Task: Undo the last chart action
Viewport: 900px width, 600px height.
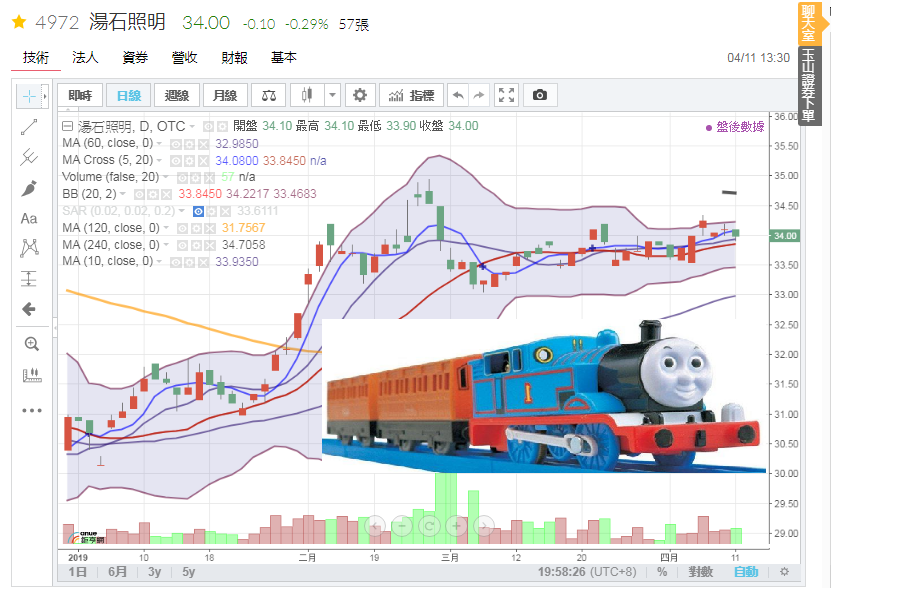Action: point(457,95)
